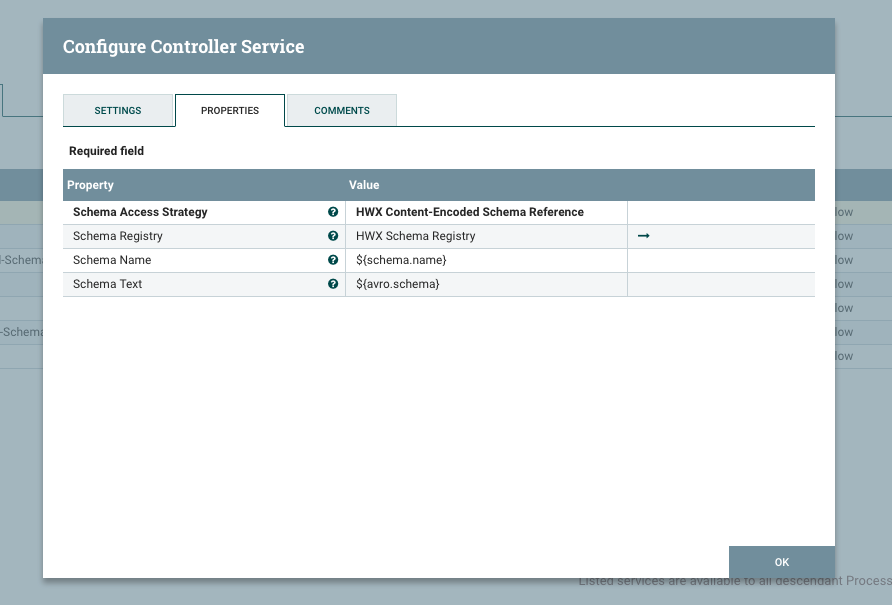Click help icon beside Schema Text
The height and width of the screenshot is (605, 892).
click(x=333, y=284)
